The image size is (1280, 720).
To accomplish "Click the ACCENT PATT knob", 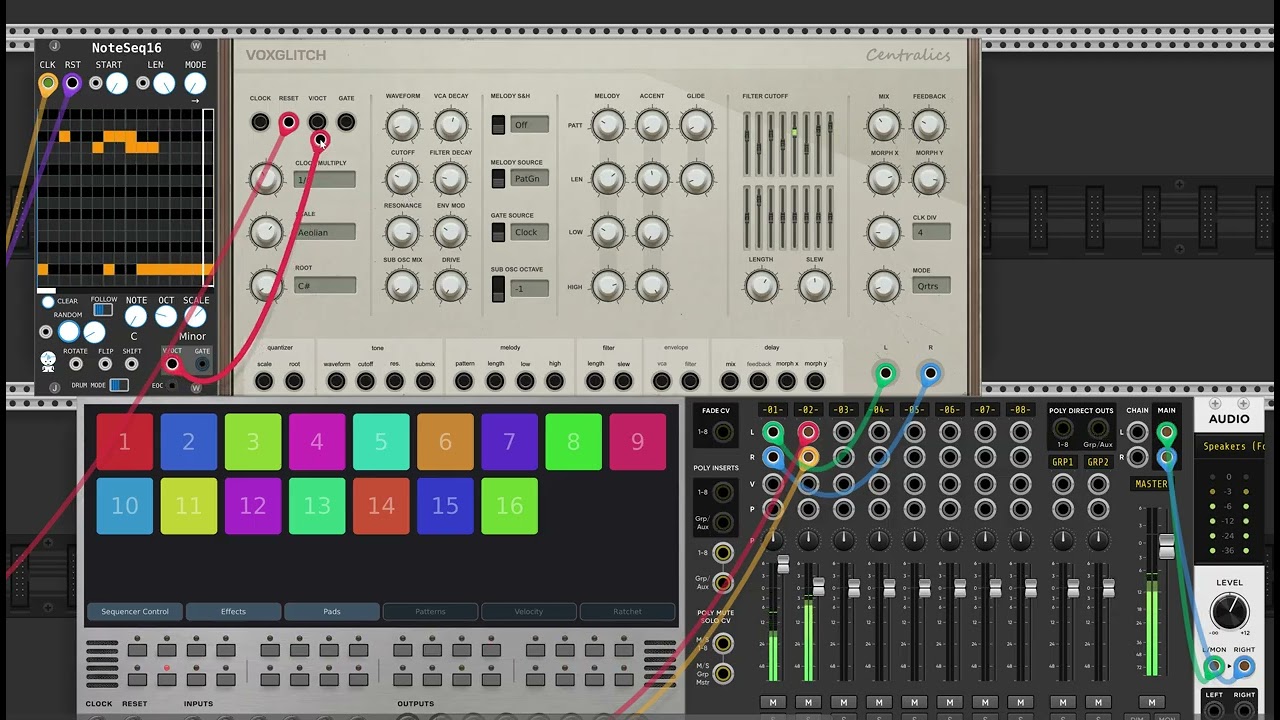I will pyautogui.click(x=652, y=125).
